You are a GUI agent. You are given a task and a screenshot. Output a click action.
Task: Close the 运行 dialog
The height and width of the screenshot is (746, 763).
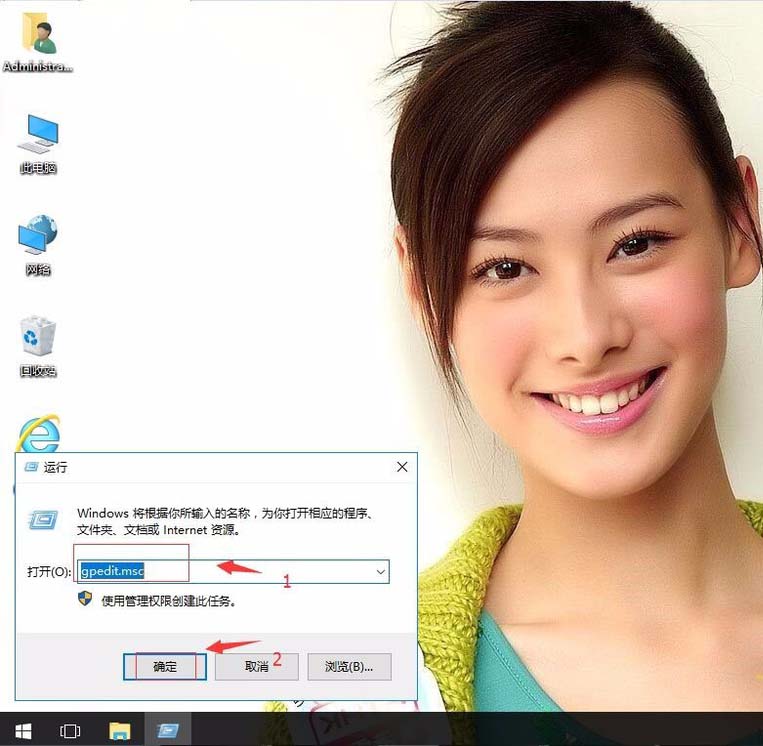402,467
